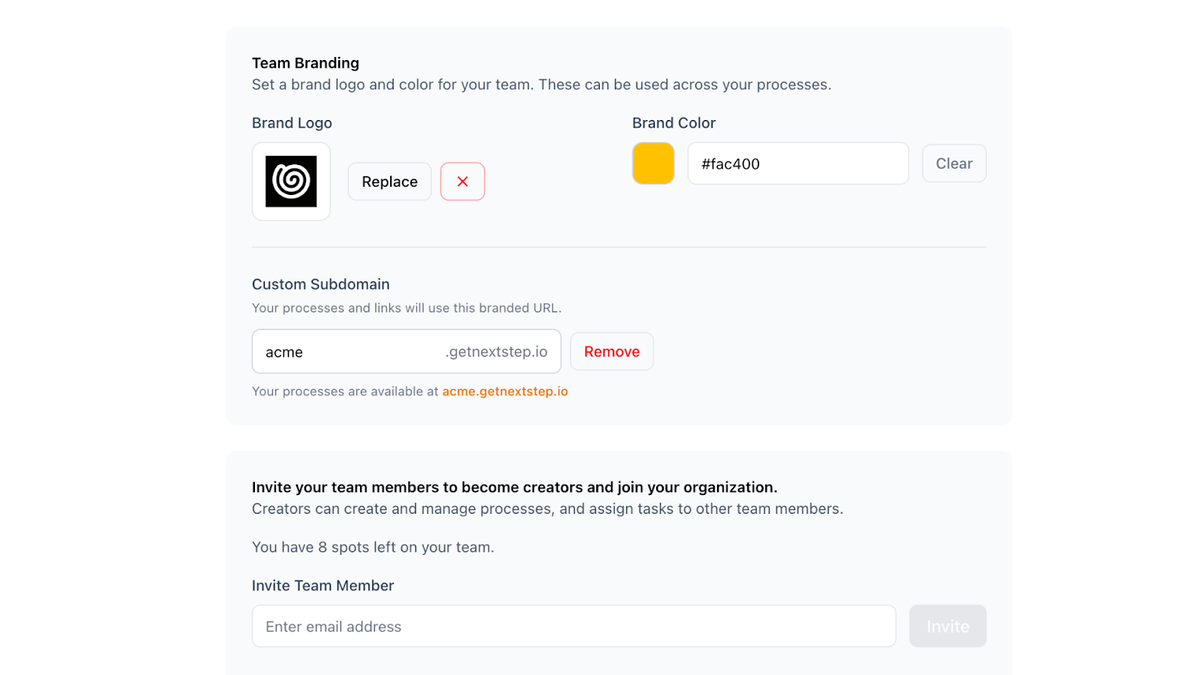Click the Brand Logo label
Screen dimensions: 1200x675
tap(291, 122)
